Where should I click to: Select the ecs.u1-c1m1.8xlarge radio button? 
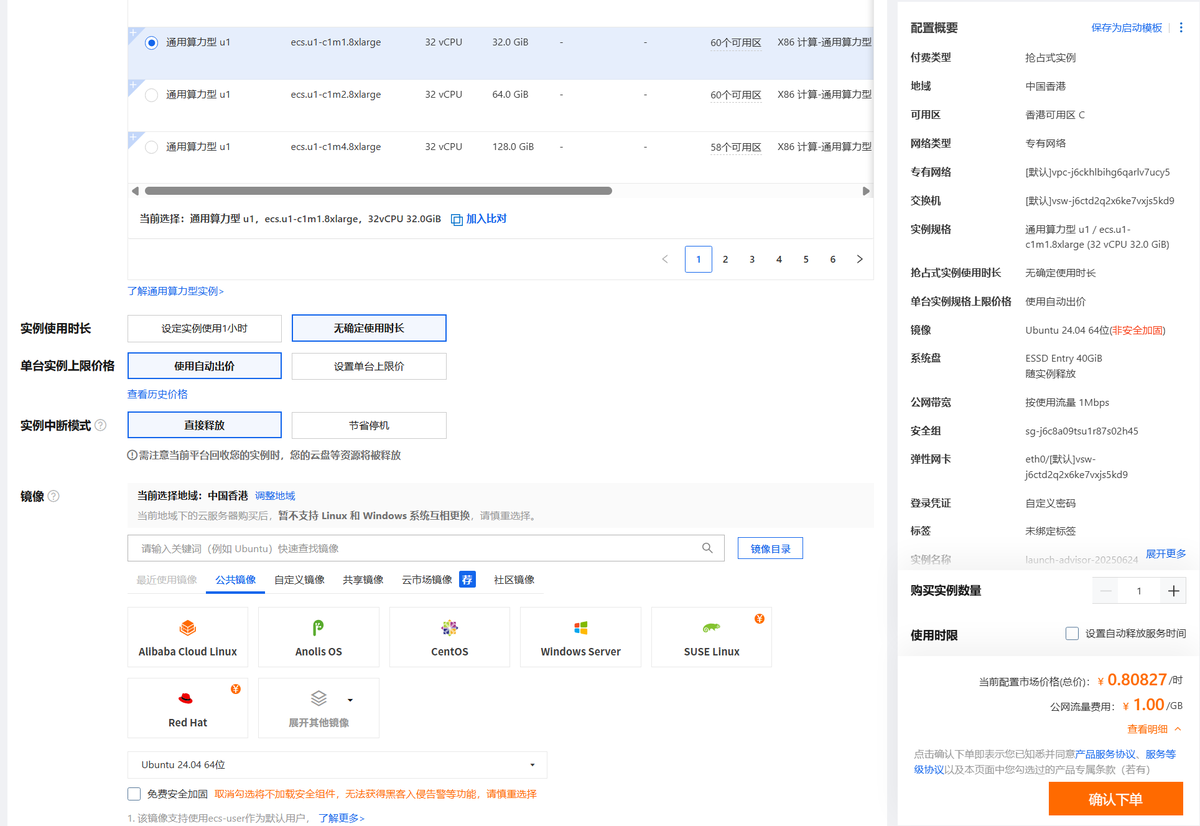click(x=151, y=43)
